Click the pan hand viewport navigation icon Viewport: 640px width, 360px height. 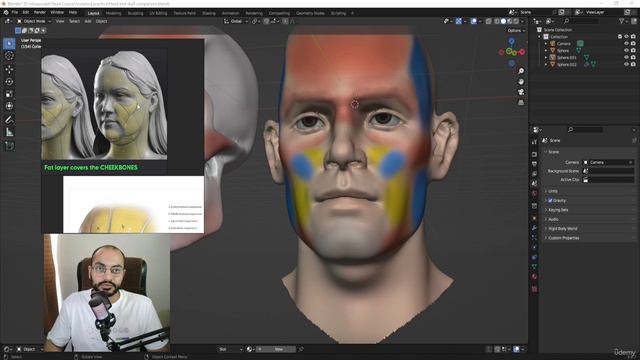pyautogui.click(x=521, y=82)
